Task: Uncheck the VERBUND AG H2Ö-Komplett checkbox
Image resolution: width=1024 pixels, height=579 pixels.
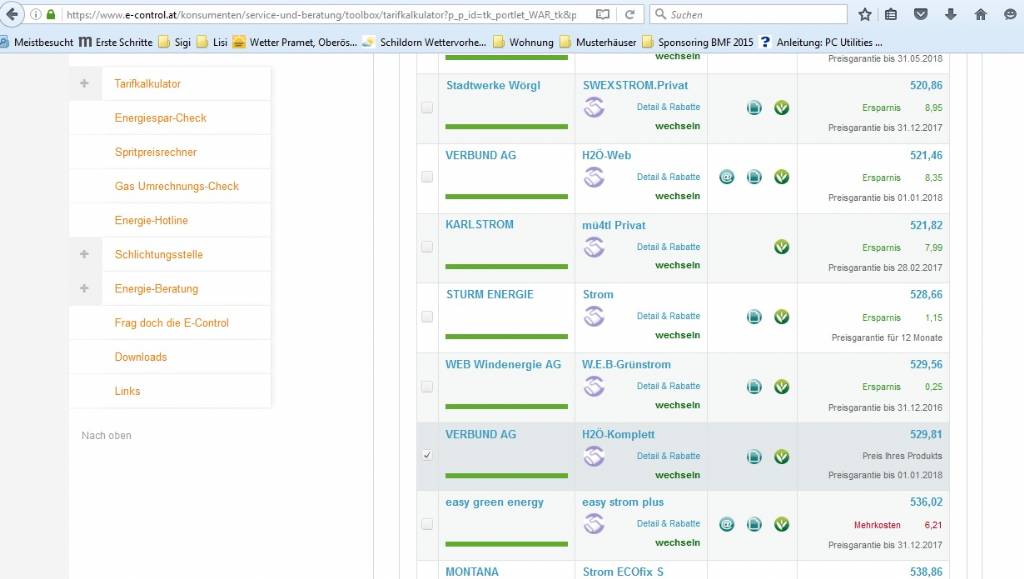Action: point(427,455)
